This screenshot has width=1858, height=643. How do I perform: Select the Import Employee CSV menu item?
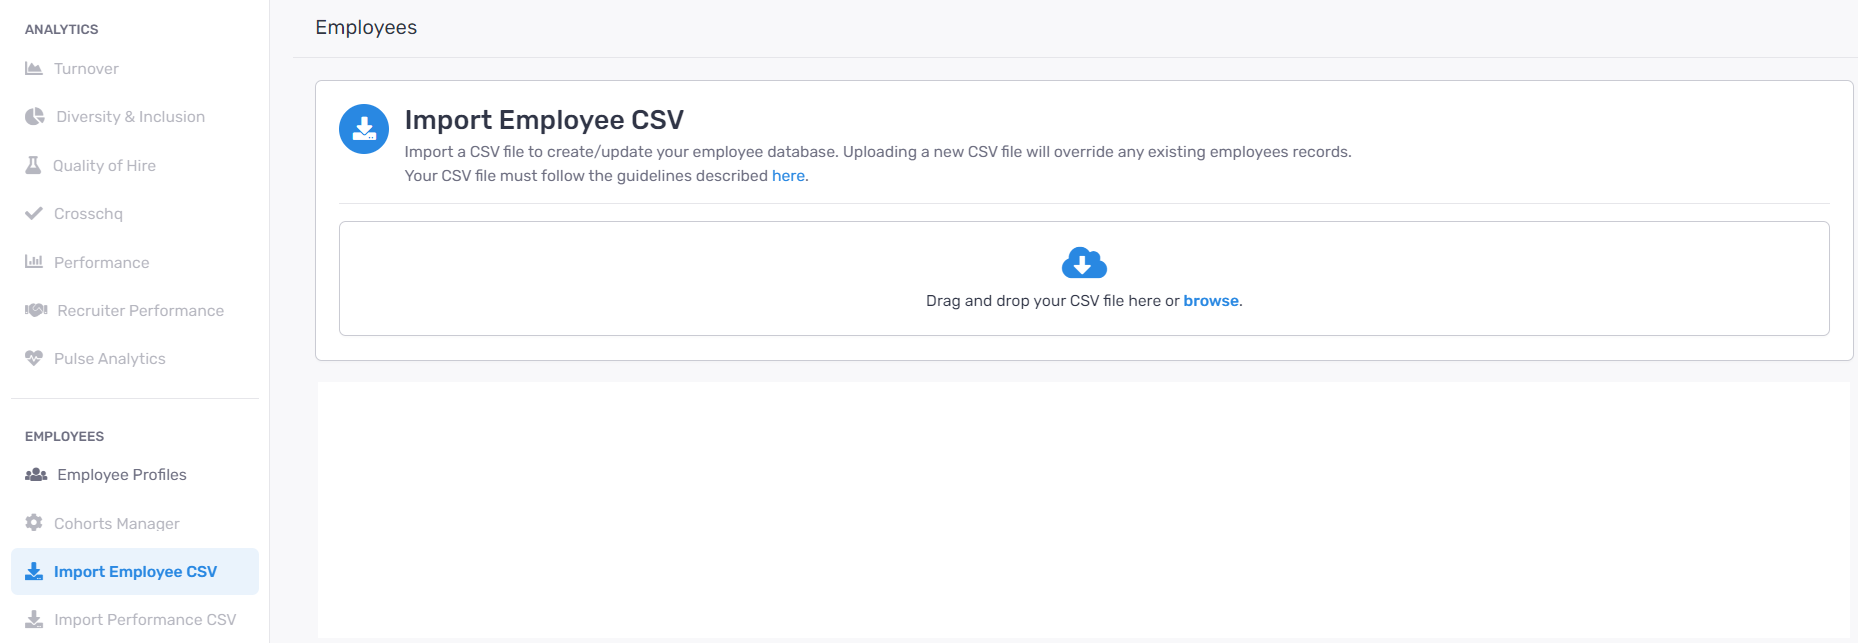(135, 572)
